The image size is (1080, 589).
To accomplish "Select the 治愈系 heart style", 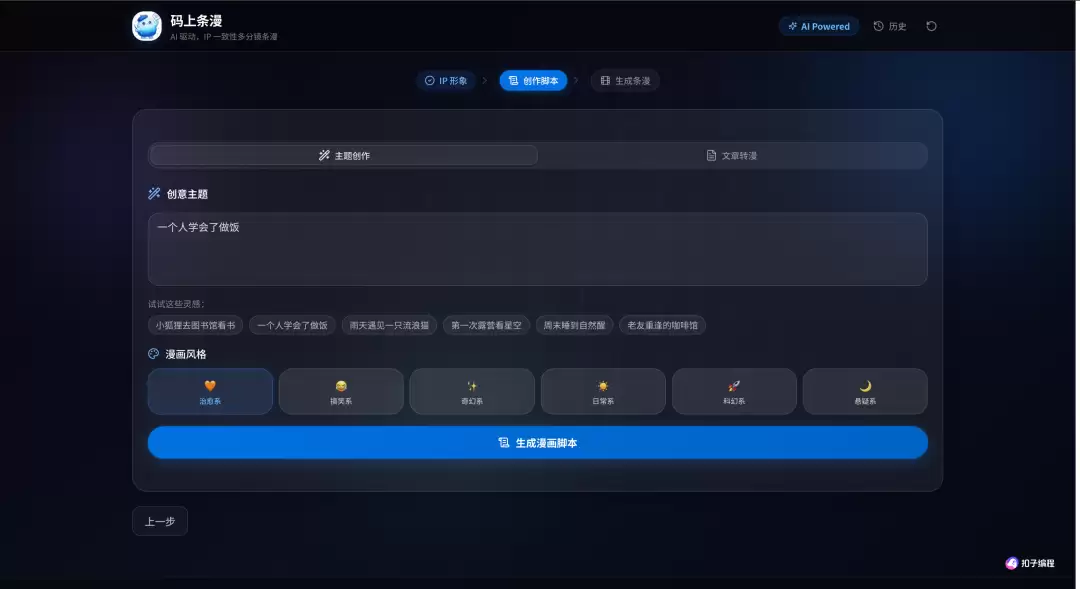I will coord(210,391).
